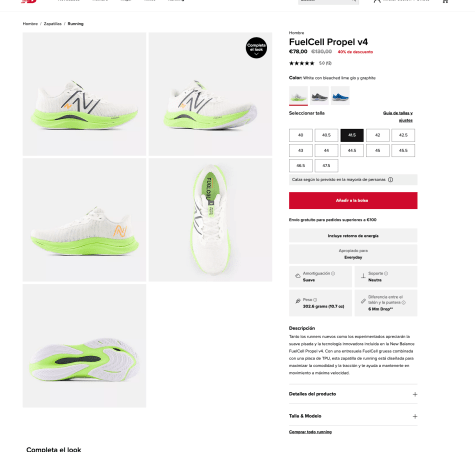Open the heel-to-toe drop info icon
Image resolution: width=475 pixels, height=452 pixels.
pyautogui.click(x=404, y=303)
